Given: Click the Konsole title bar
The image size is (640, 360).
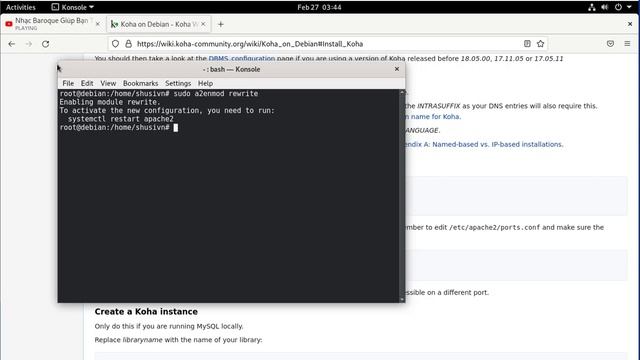Looking at the screenshot, I should click(x=231, y=69).
